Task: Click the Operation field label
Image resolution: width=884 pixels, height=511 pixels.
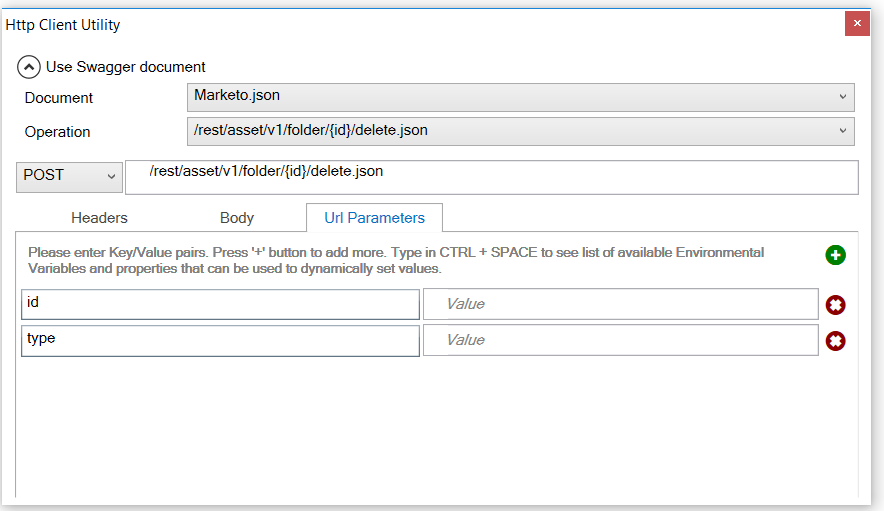Action: point(57,132)
